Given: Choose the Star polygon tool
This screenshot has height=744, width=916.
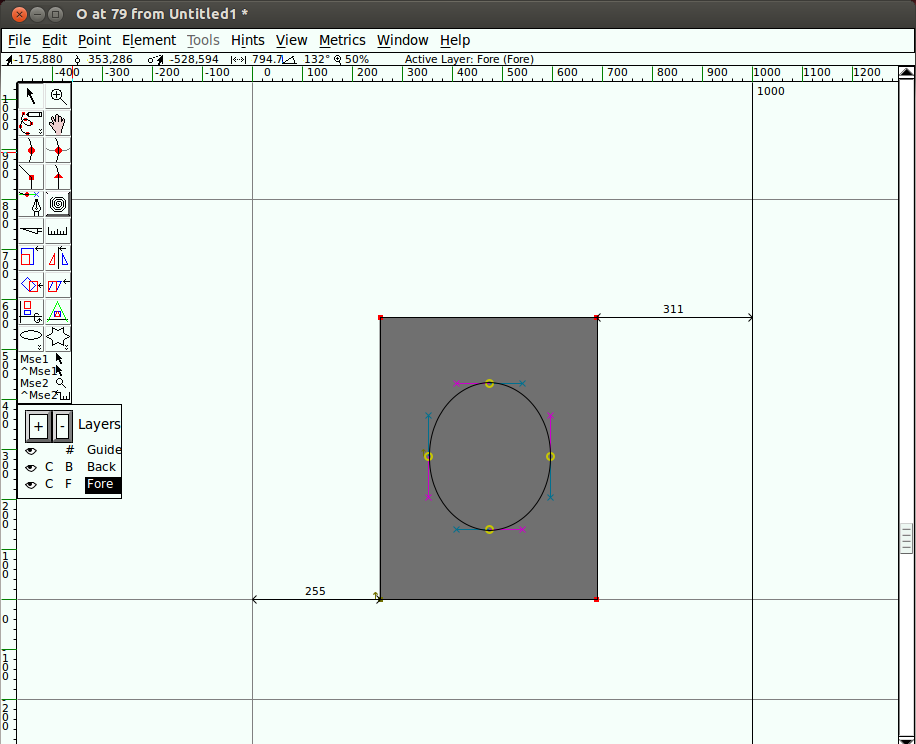Looking at the screenshot, I should (58, 337).
